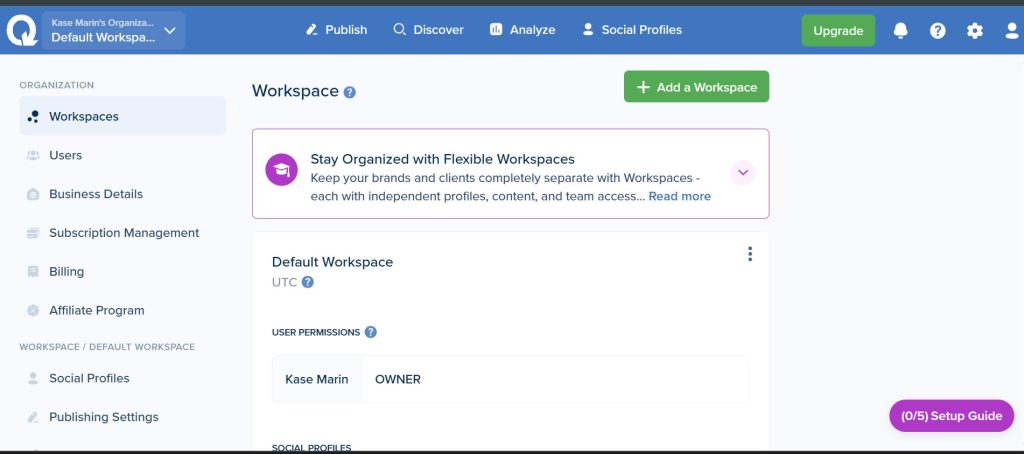
Task: Go to Business Details
Action: pyautogui.click(x=123, y=194)
